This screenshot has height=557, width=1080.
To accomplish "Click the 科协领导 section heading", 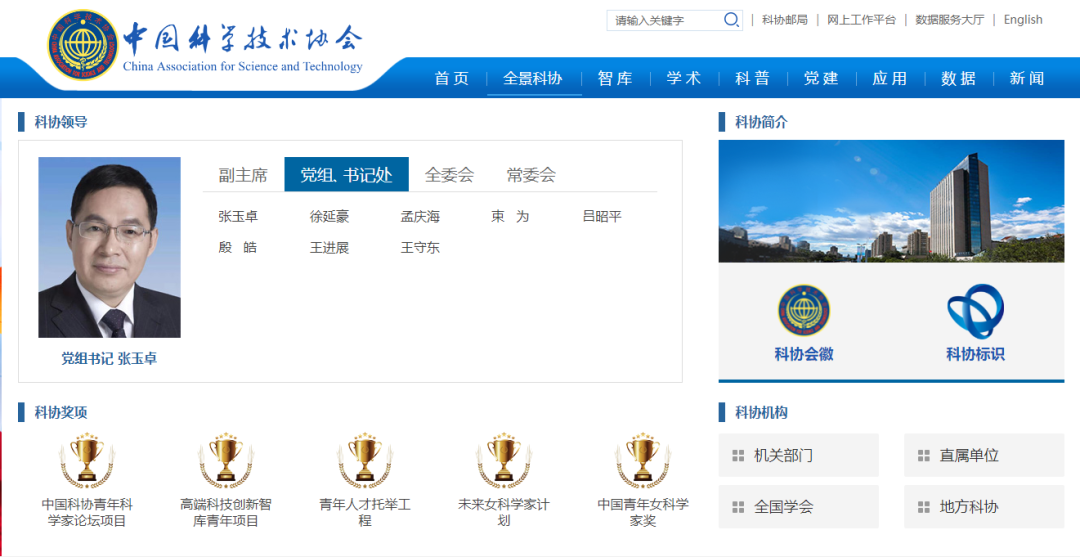I will [x=61, y=123].
